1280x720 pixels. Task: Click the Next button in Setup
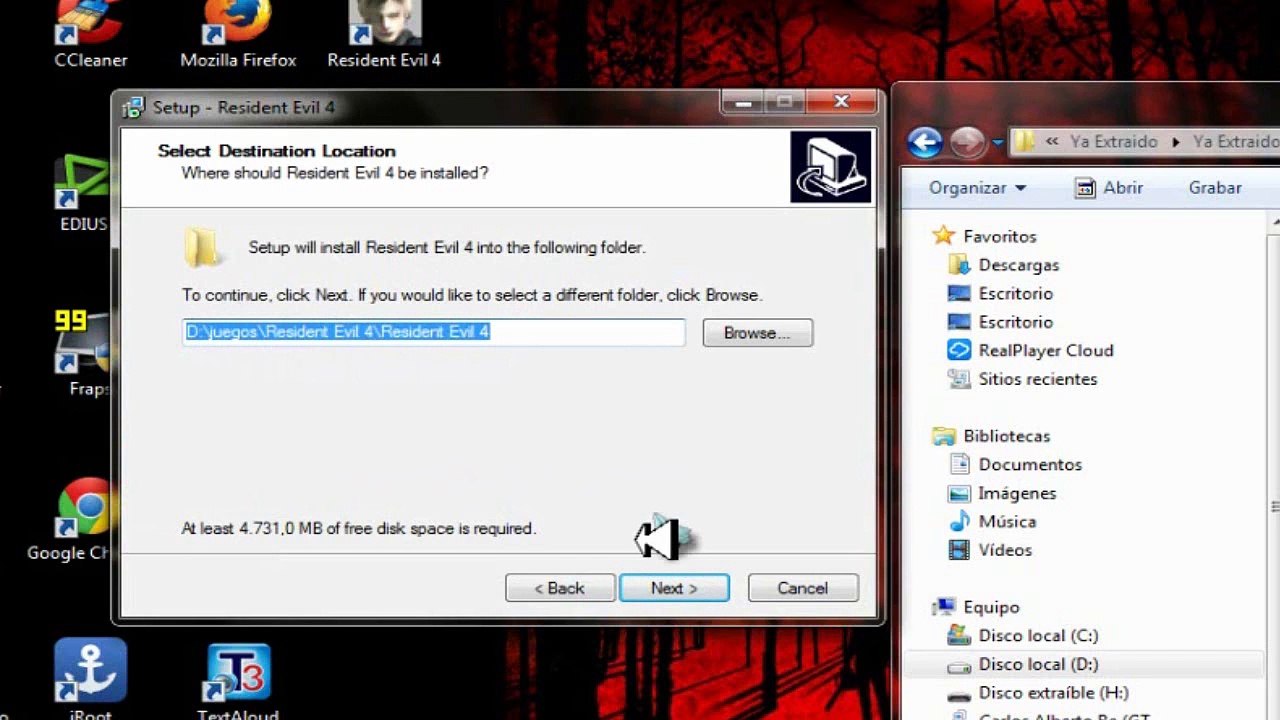(674, 588)
